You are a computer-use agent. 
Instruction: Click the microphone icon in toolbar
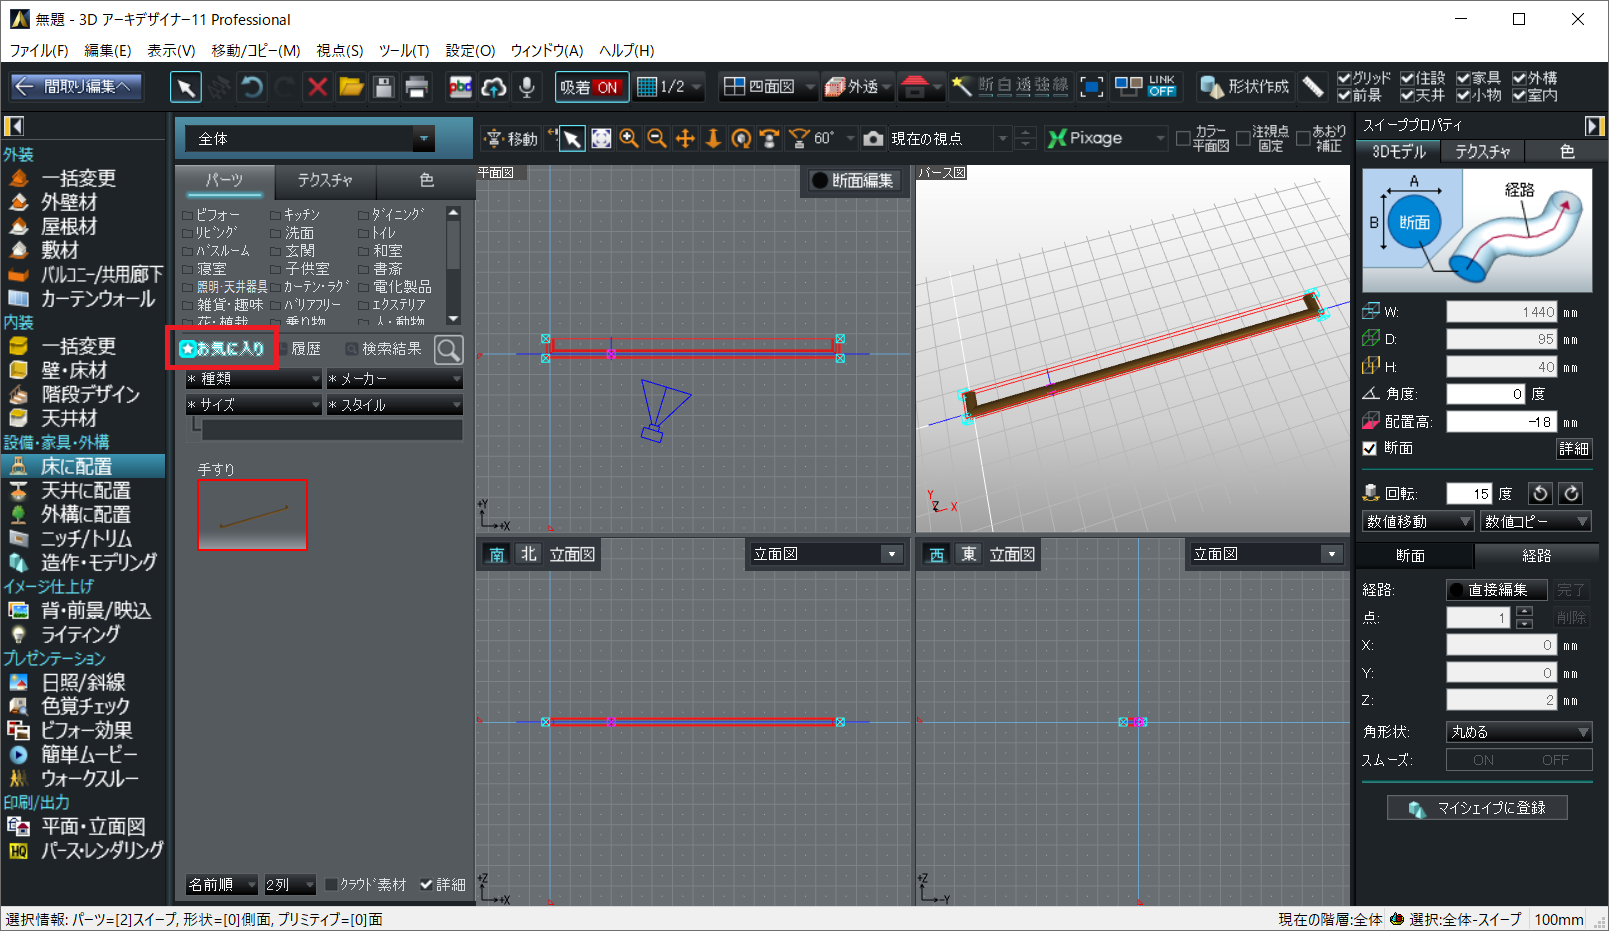tap(527, 87)
